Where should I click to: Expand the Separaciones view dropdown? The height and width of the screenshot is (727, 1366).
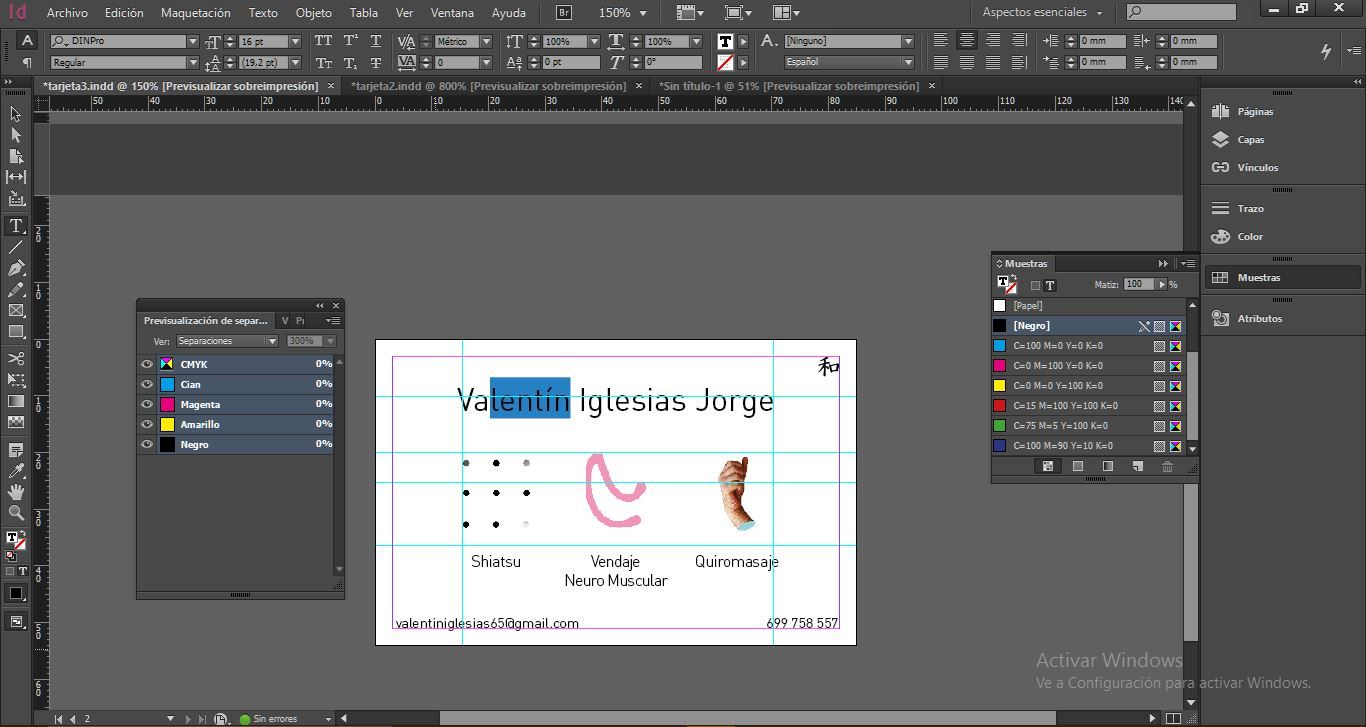228,341
